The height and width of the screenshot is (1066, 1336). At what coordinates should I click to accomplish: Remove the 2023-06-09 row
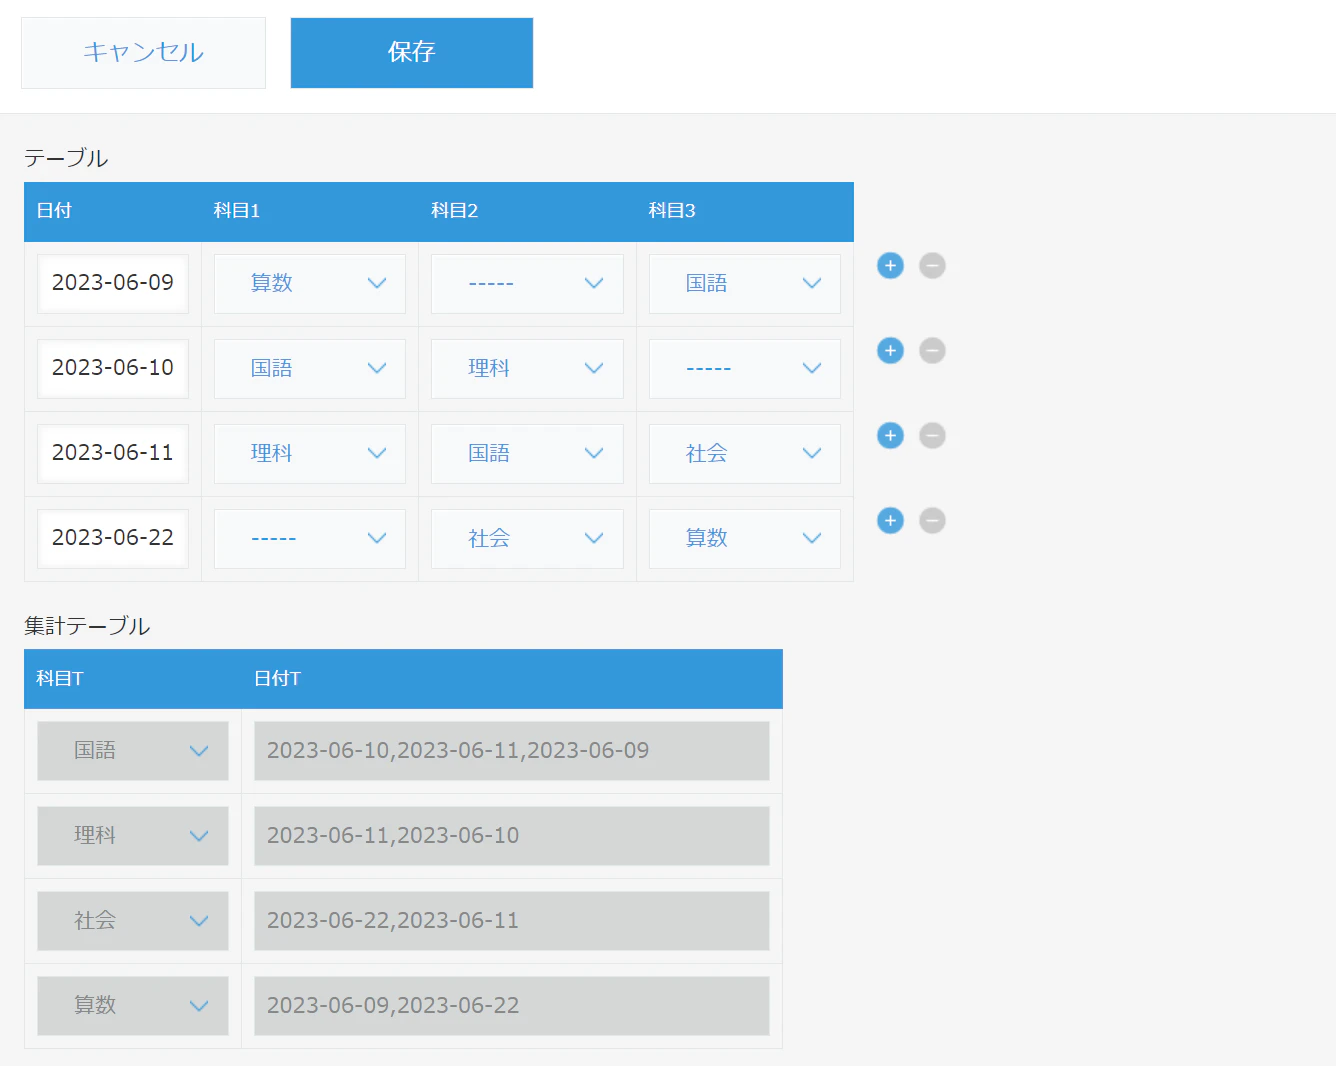coord(932,266)
